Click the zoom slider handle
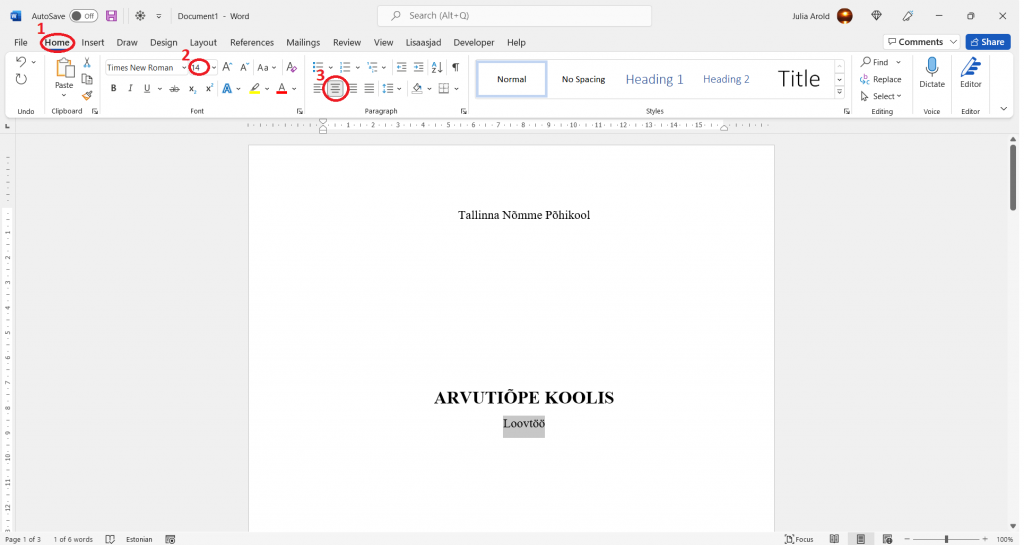The width and height of the screenshot is (1024, 545). click(946, 539)
